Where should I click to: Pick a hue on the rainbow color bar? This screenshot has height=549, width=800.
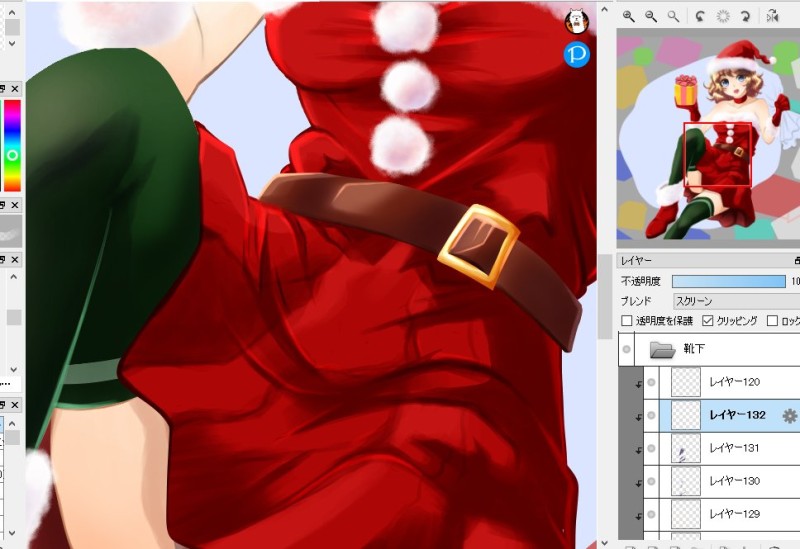click(x=12, y=145)
